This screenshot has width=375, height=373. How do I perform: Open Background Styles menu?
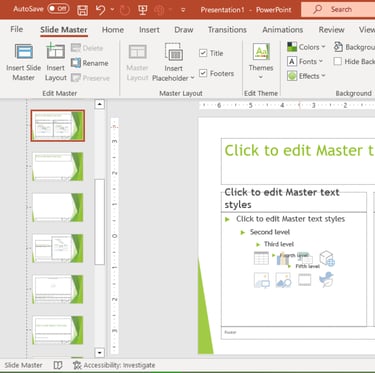(x=354, y=47)
